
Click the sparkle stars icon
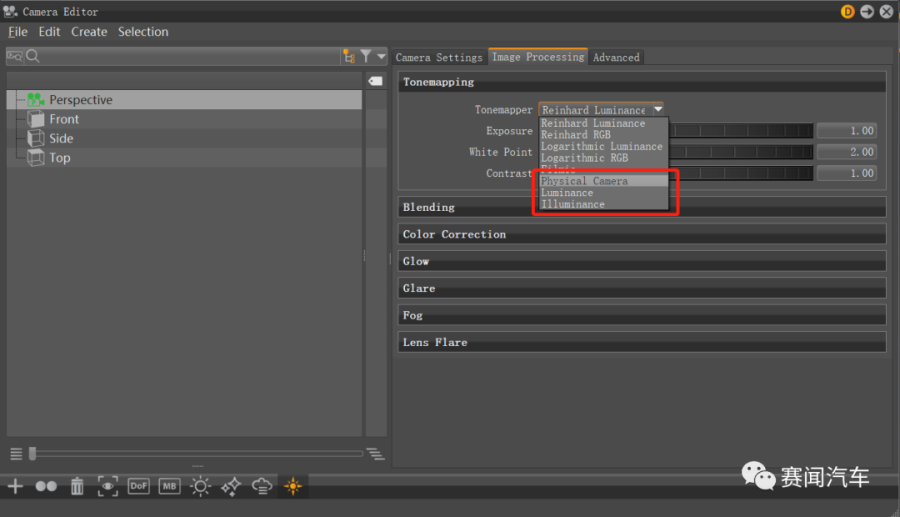(231, 486)
